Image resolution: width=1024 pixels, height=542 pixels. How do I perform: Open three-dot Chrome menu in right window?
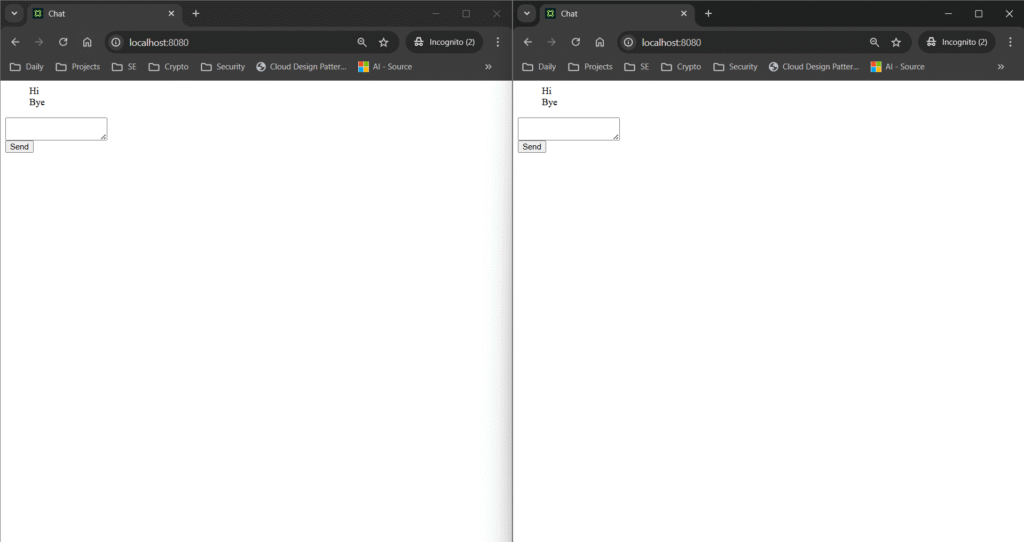tap(1010, 42)
